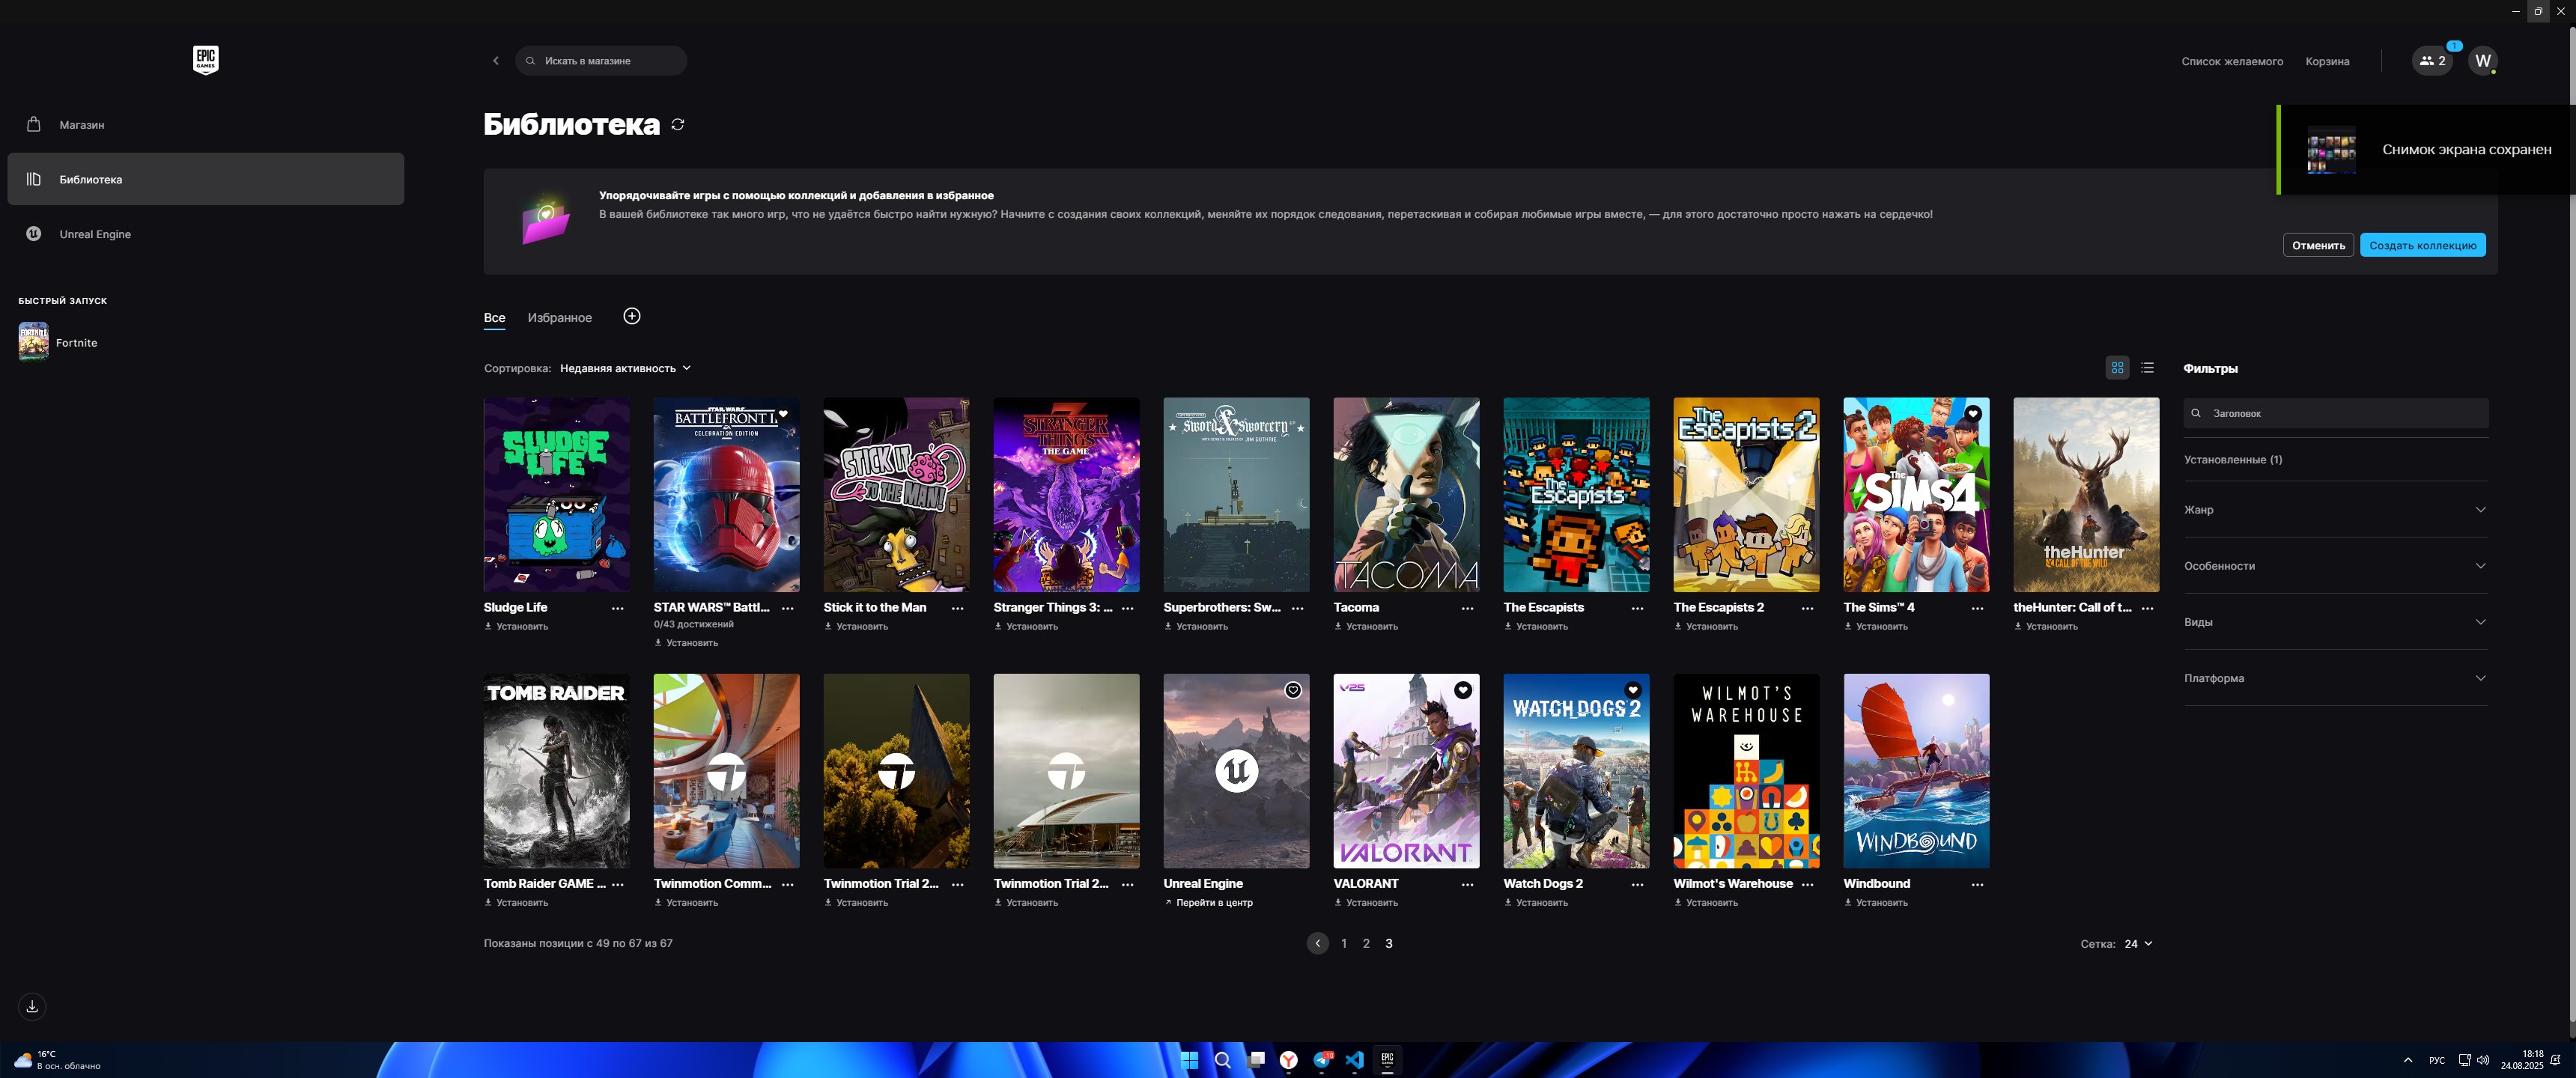Toggle favorite heart on Watch Dogs 2
The width and height of the screenshot is (2576, 1078).
tap(1633, 690)
